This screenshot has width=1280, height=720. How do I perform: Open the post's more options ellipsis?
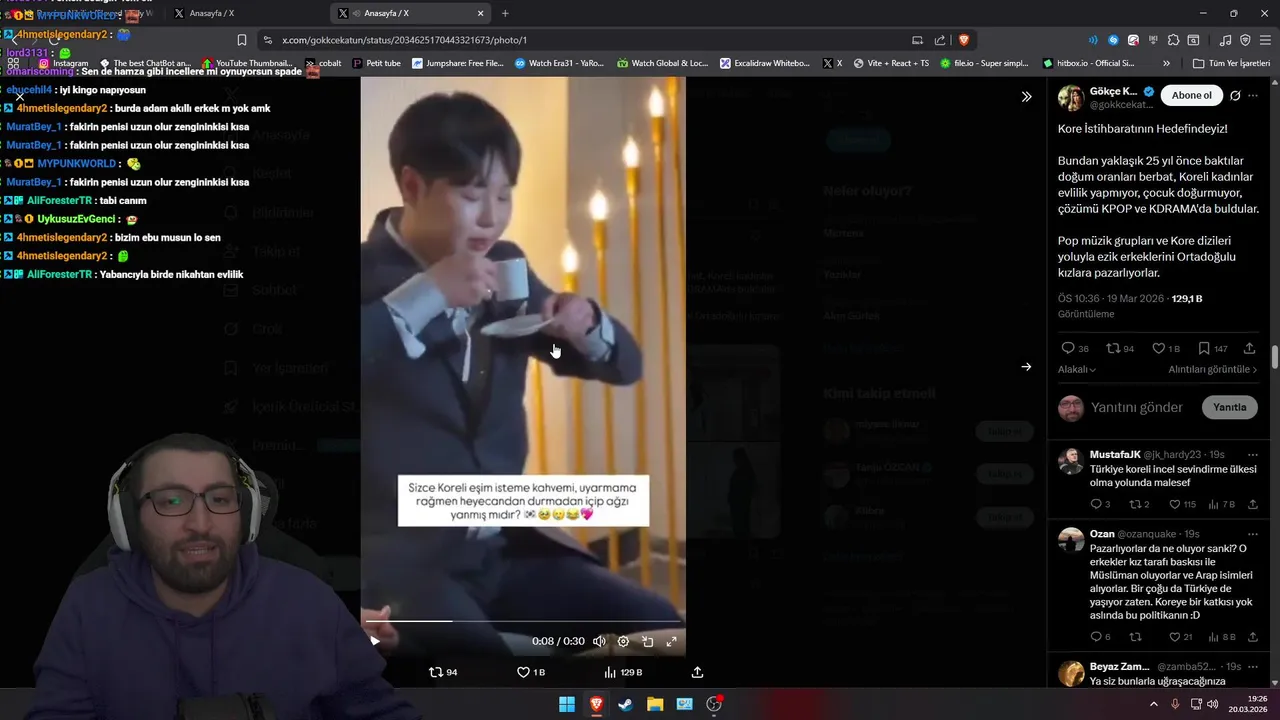(1253, 96)
